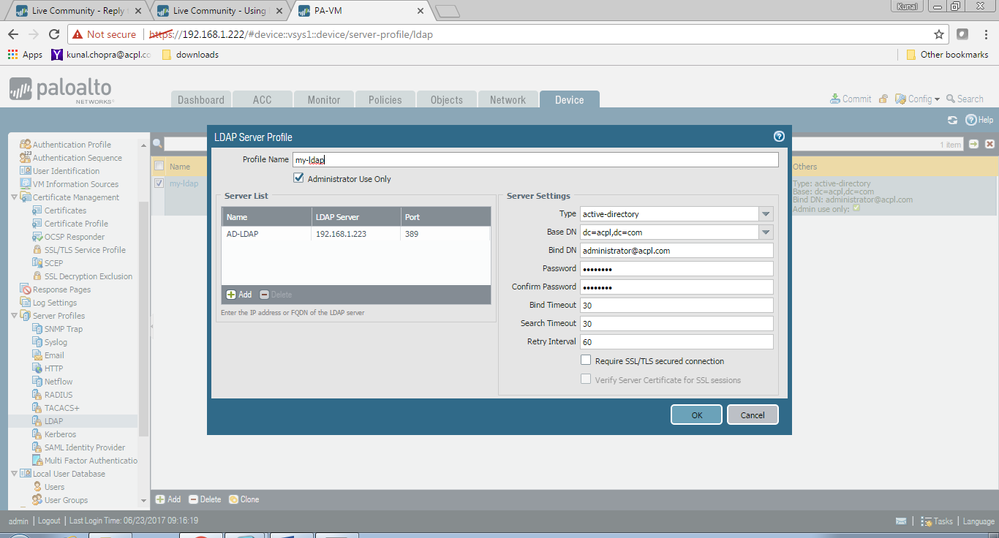Cancel the LDAP Server Profile dialog
Image resolution: width=999 pixels, height=538 pixels.
752,415
